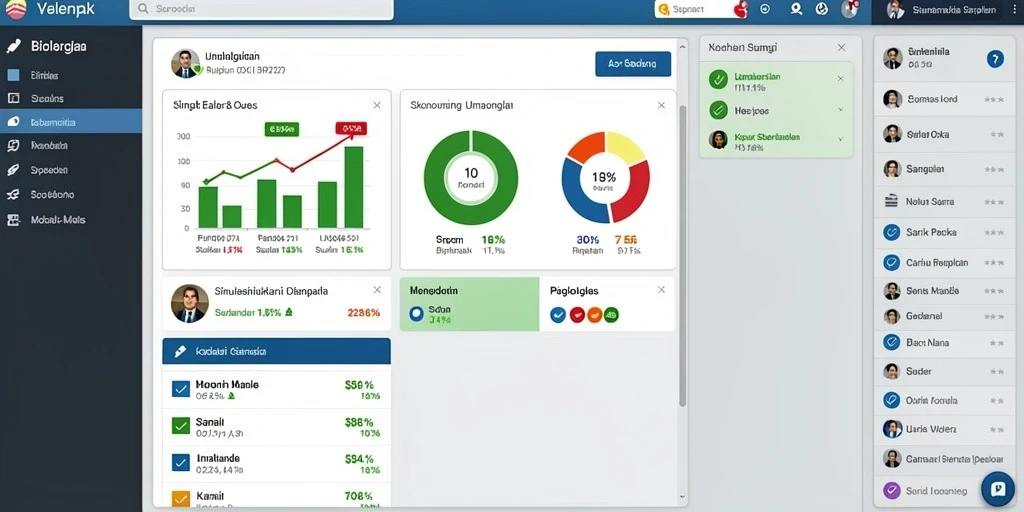Click the Elintes sidebar square icon
Image resolution: width=1024 pixels, height=512 pixels.
[x=13, y=75]
